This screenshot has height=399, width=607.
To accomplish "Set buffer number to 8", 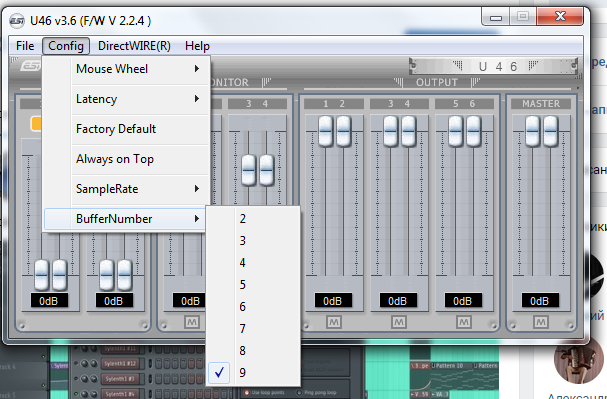I will click(253, 351).
